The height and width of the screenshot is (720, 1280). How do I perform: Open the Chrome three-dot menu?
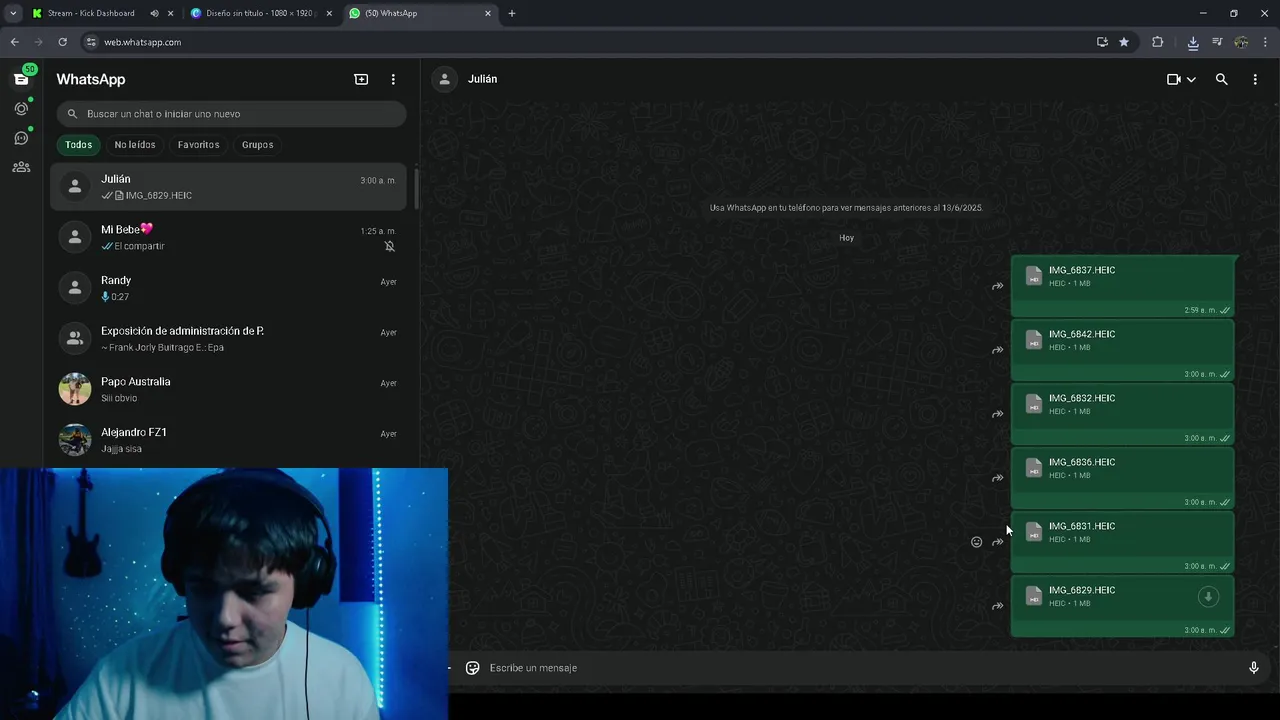click(1266, 42)
